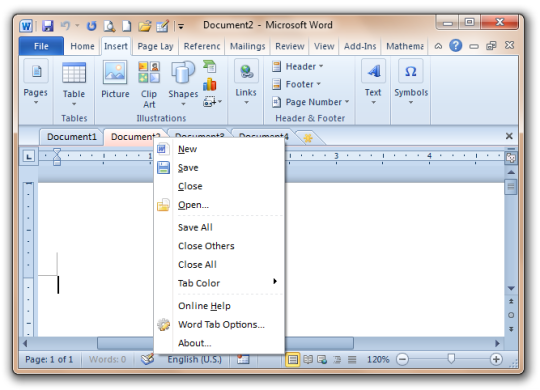Minimize the ribbon with the caret icon

tap(438, 46)
